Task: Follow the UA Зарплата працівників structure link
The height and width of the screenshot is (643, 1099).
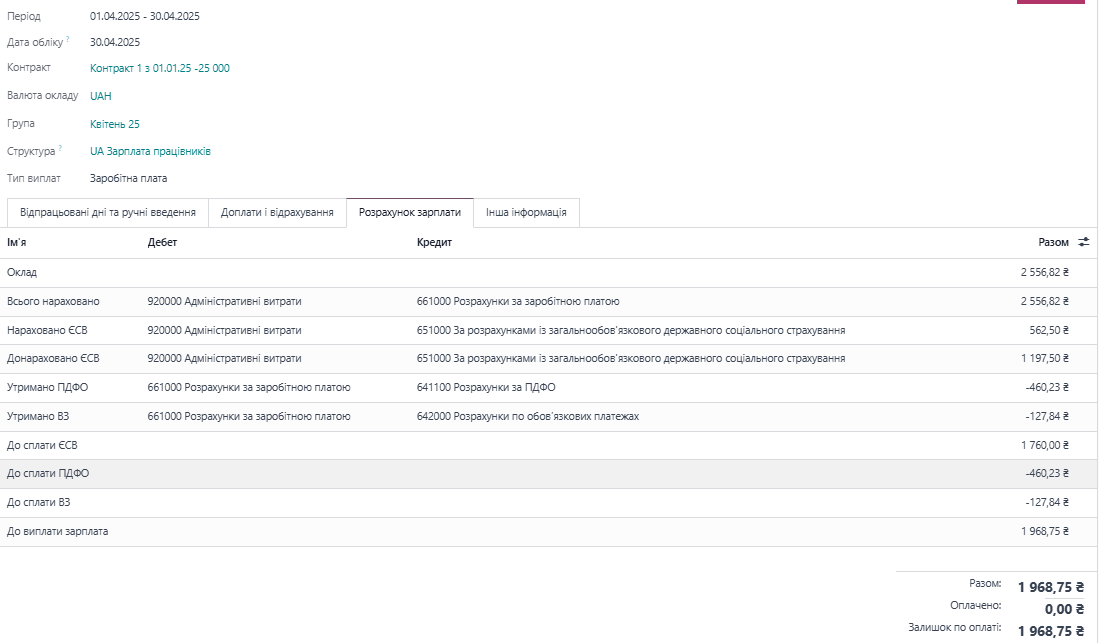Action: (150, 151)
